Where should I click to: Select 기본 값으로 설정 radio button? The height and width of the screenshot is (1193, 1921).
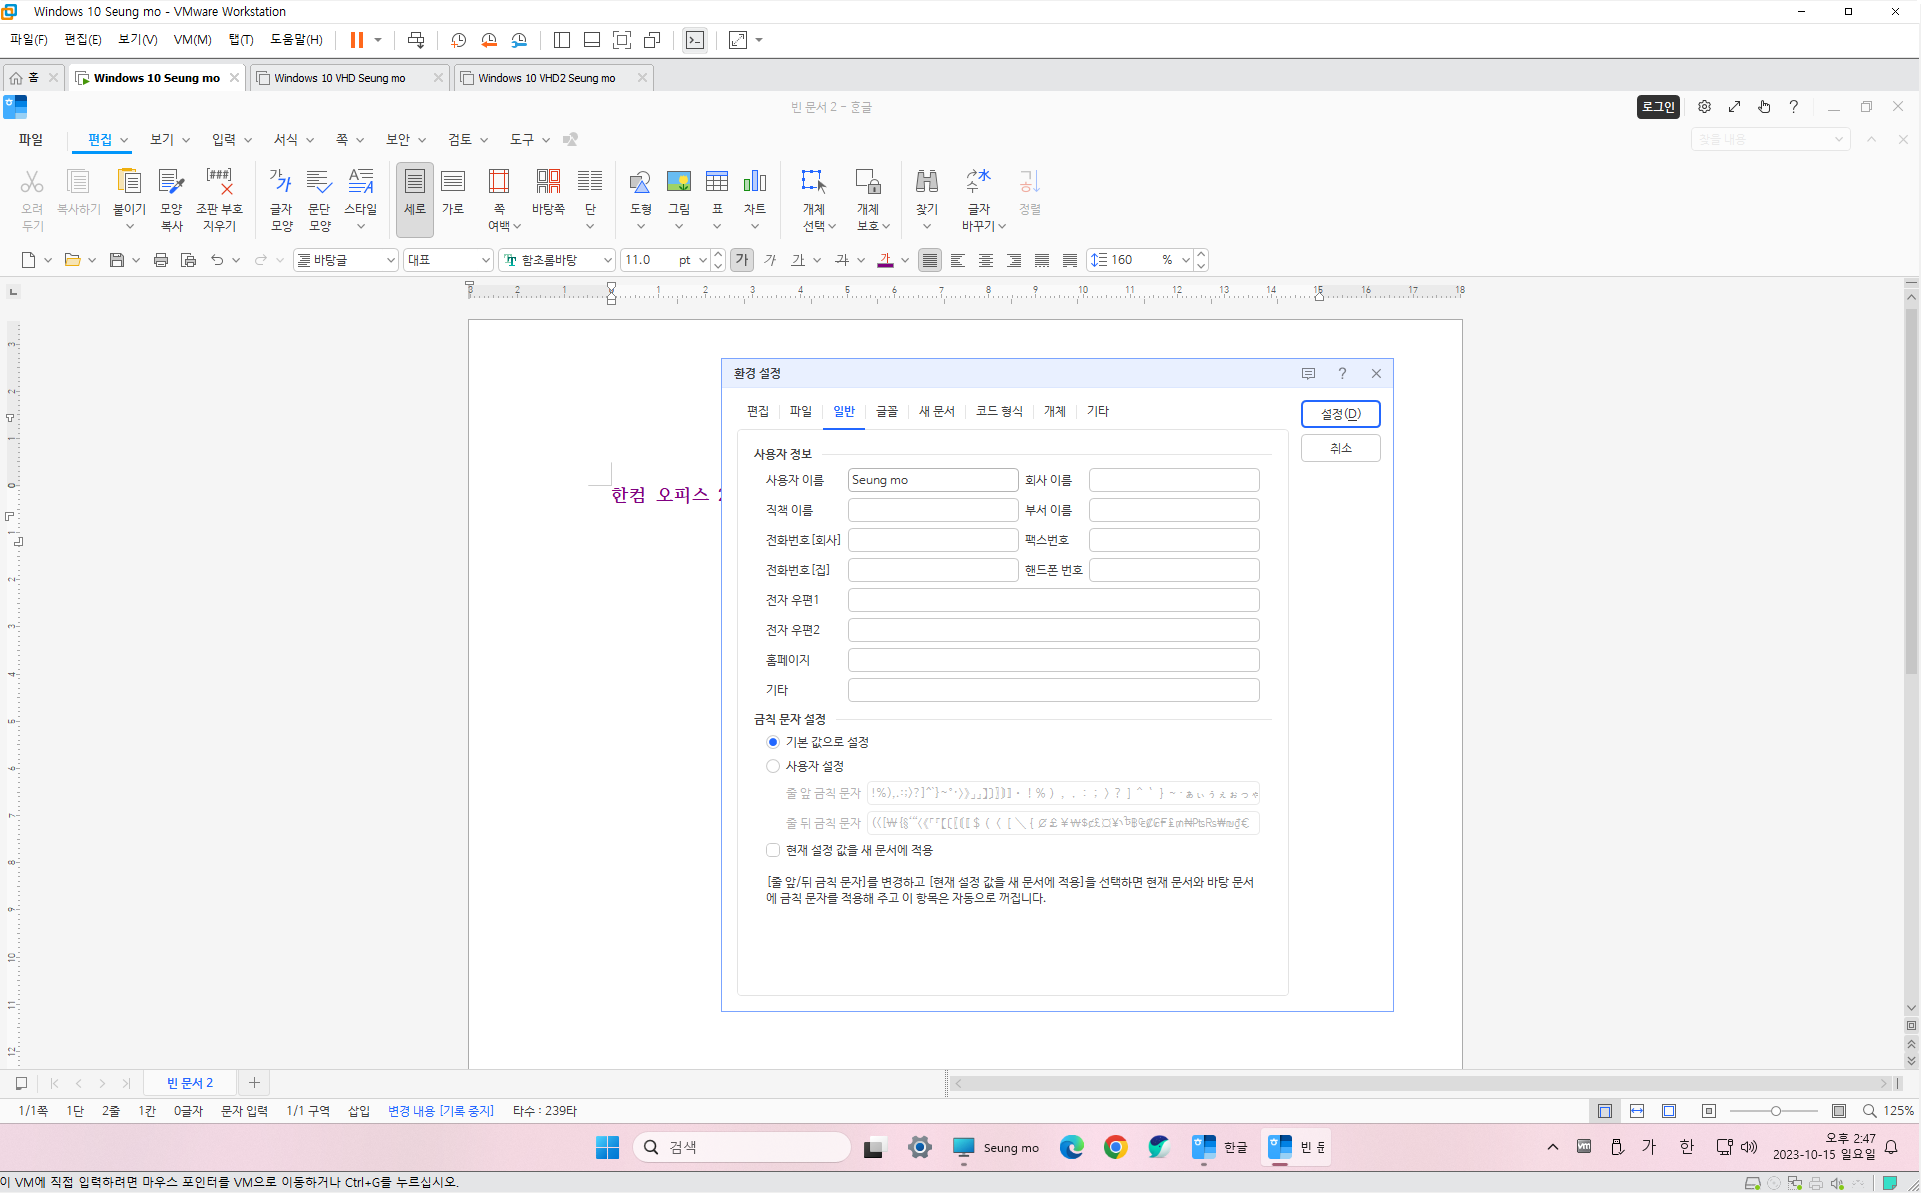pos(773,742)
